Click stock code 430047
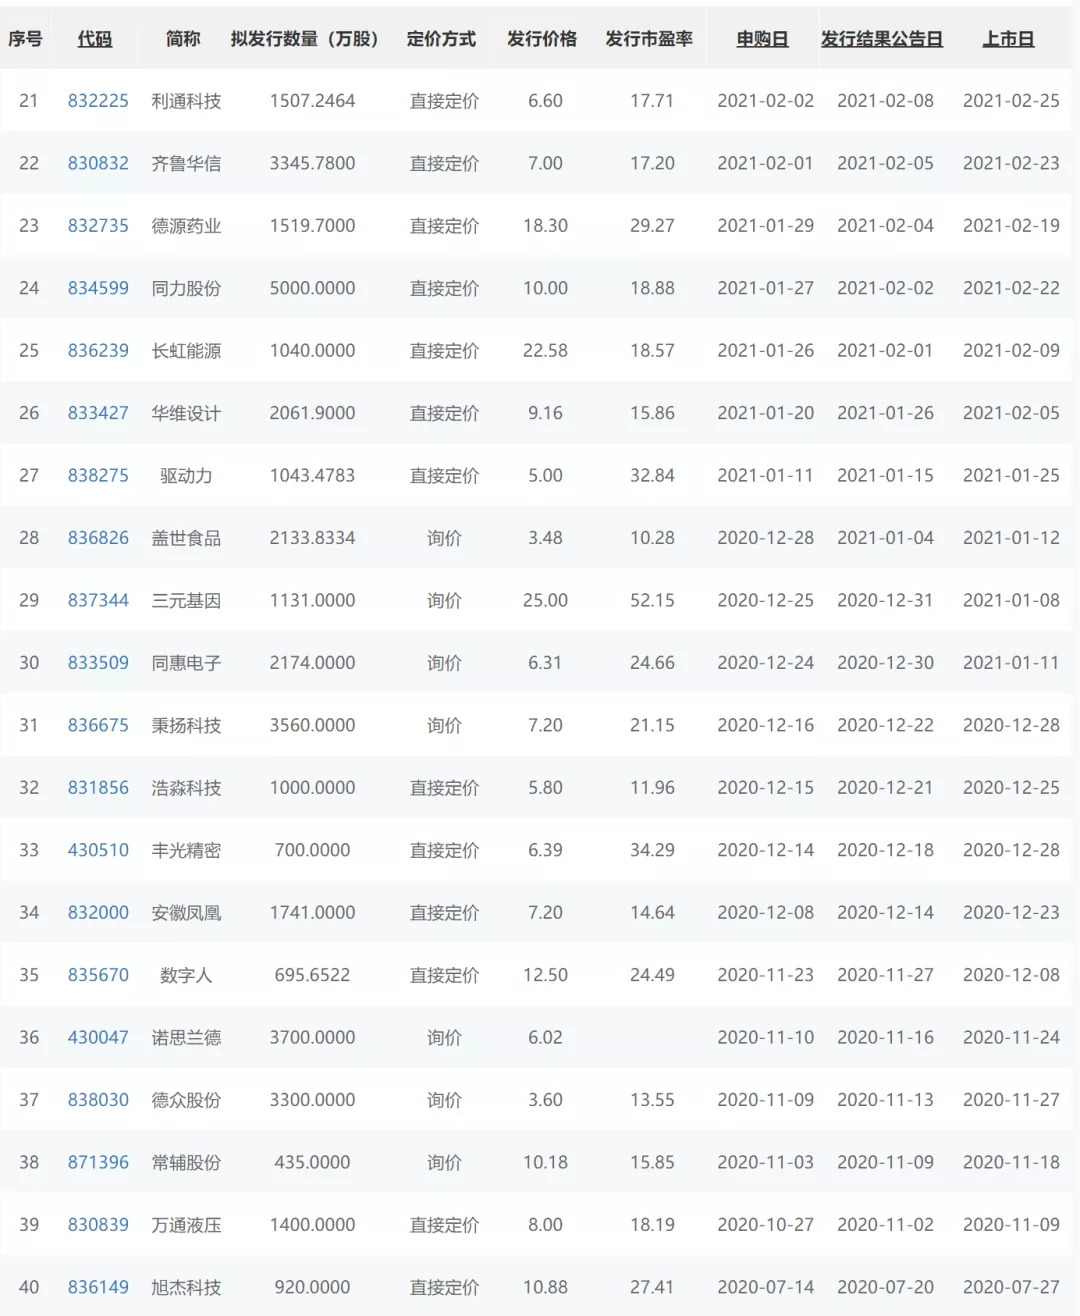 coord(98,1037)
